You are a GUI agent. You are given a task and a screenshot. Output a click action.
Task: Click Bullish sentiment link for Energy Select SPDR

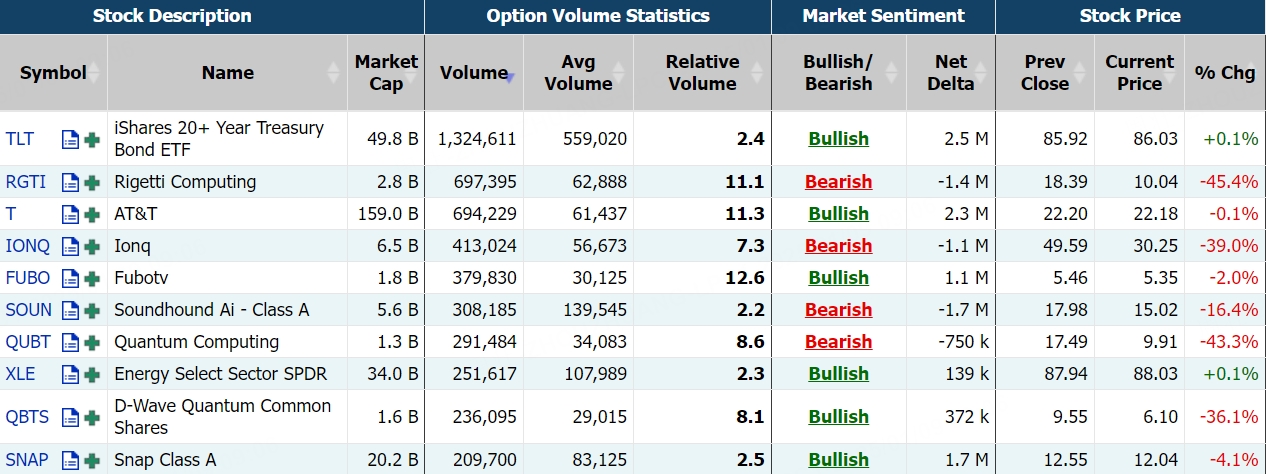coord(838,374)
